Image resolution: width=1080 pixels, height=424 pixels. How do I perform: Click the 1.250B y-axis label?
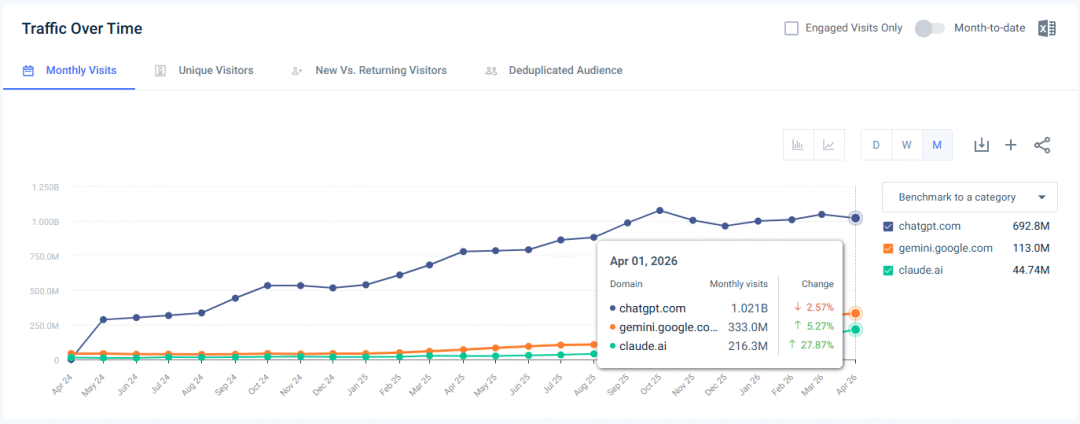point(45,187)
